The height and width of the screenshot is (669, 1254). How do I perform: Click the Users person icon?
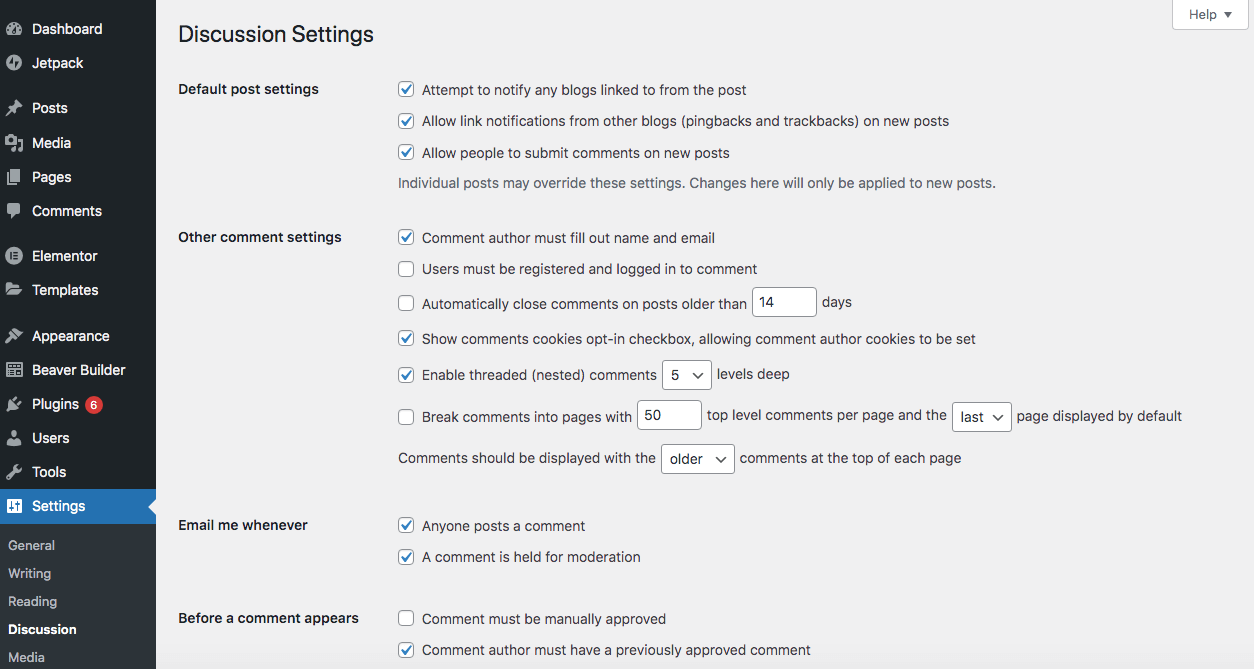coord(14,438)
